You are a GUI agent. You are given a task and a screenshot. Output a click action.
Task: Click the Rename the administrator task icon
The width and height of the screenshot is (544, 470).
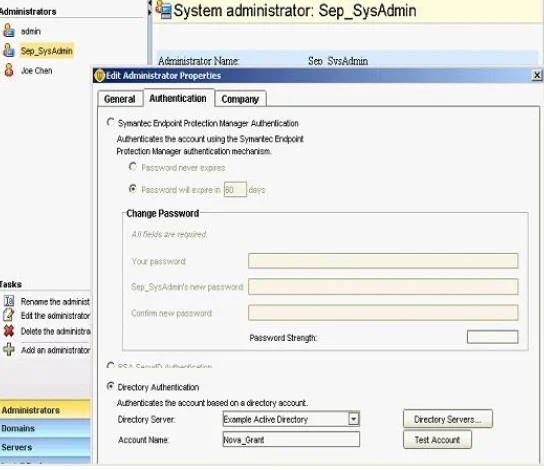point(9,301)
